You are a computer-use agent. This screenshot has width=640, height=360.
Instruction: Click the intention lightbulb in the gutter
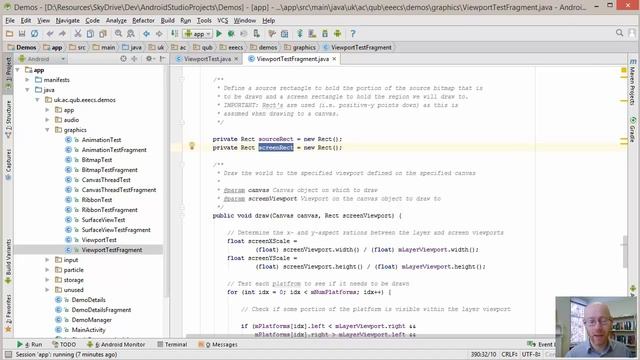point(192,146)
